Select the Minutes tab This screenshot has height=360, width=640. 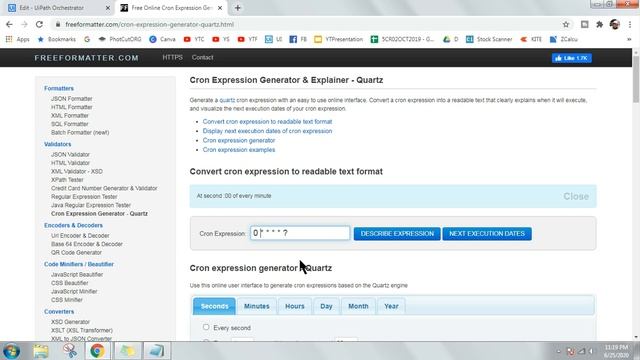click(x=256, y=306)
